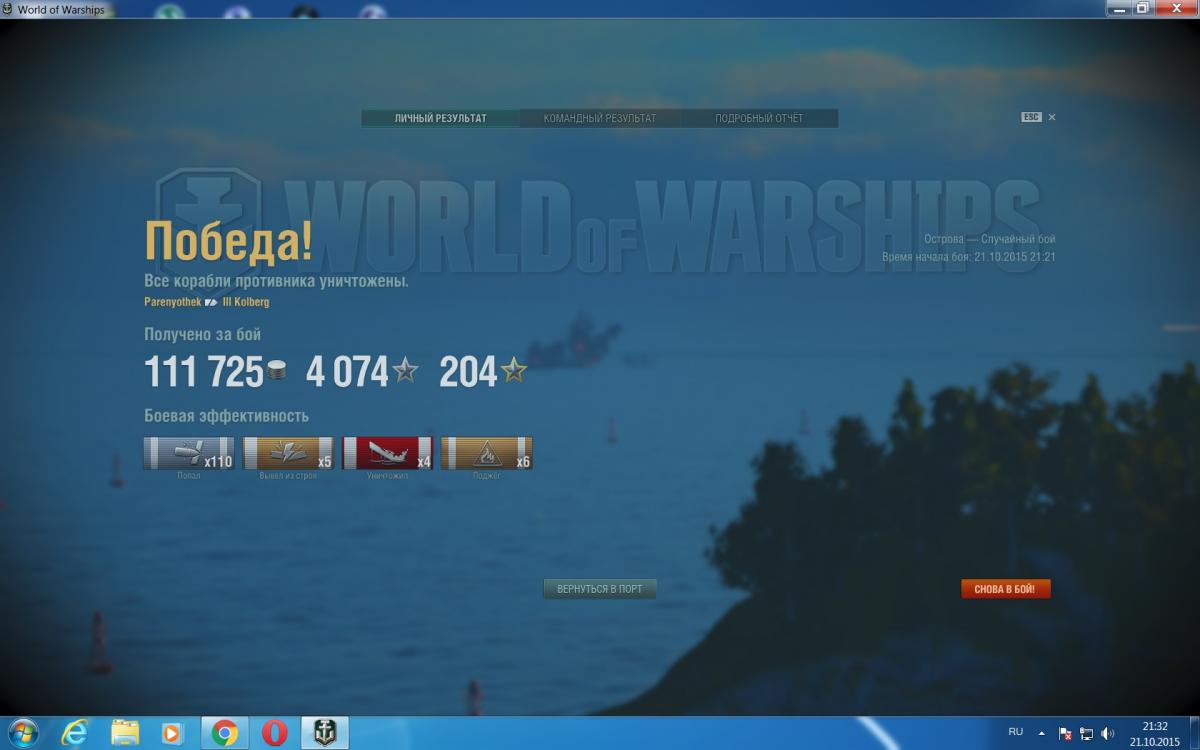Viewport: 1200px width, 750px height.
Task: Switch to the Командный результат tab
Action: click(x=600, y=118)
